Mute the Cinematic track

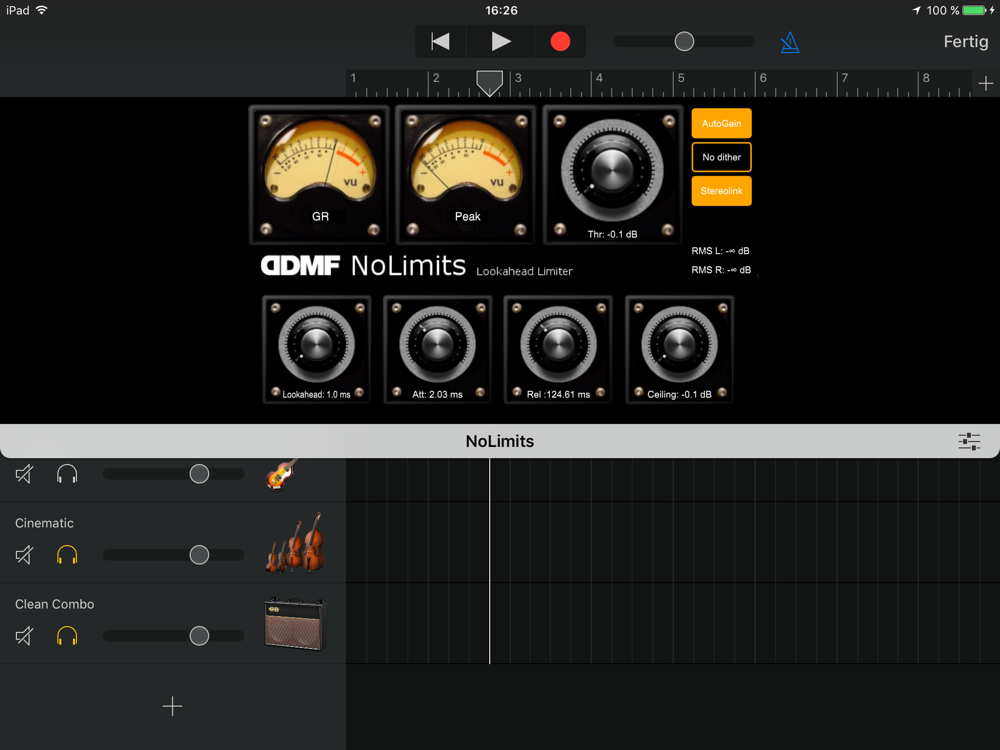(x=24, y=555)
